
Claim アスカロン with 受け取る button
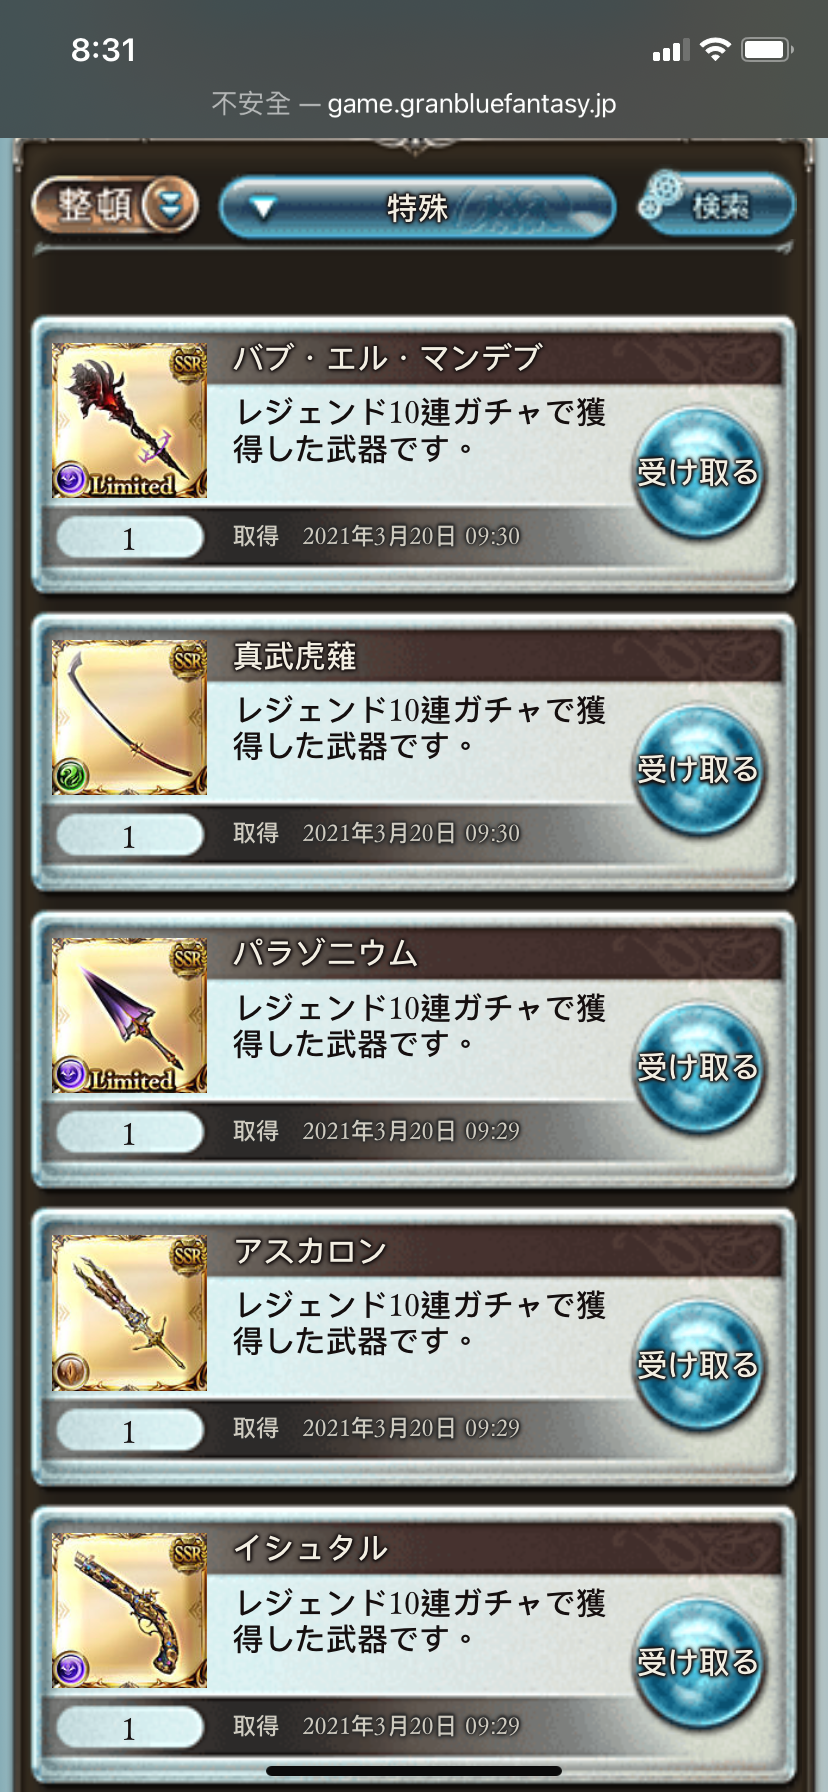pos(698,1364)
